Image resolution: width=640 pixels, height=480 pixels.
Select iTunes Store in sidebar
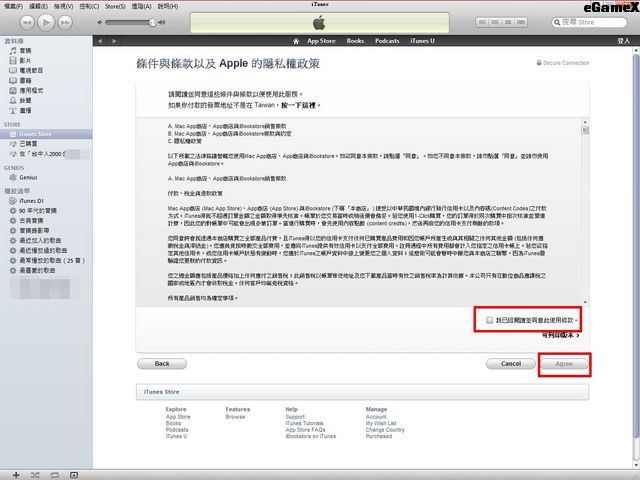[46, 134]
